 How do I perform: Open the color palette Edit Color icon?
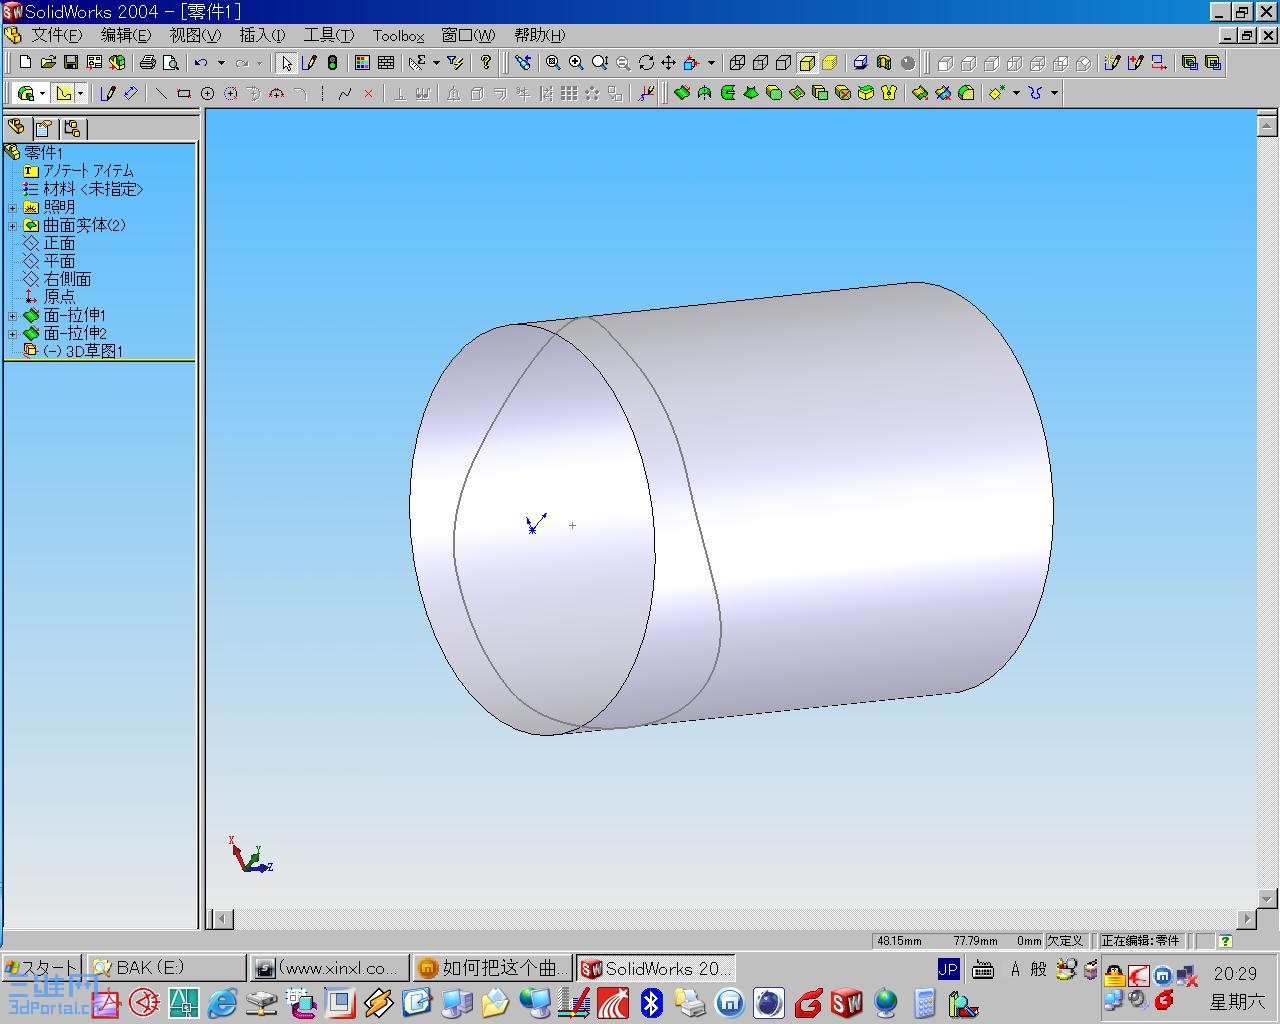click(362, 63)
